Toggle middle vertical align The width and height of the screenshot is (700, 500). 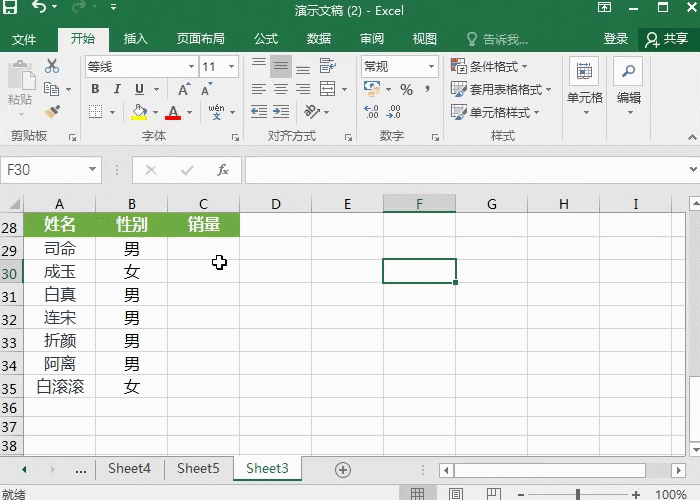click(x=281, y=67)
